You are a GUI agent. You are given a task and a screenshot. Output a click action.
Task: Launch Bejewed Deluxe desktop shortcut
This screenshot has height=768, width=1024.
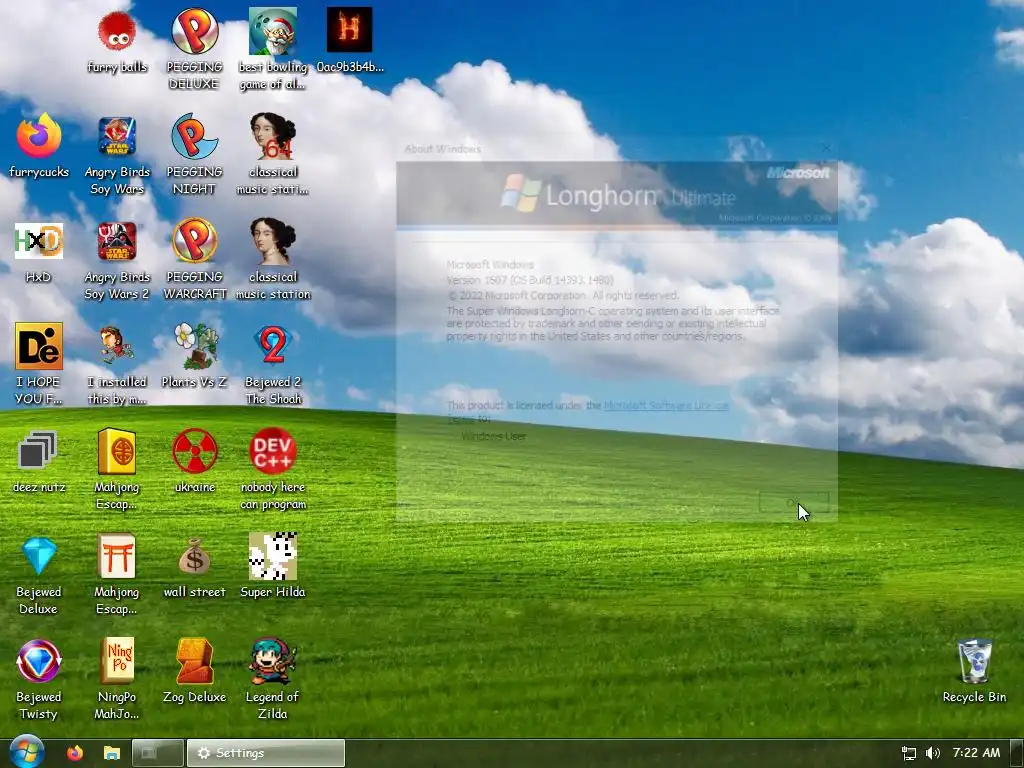point(39,575)
